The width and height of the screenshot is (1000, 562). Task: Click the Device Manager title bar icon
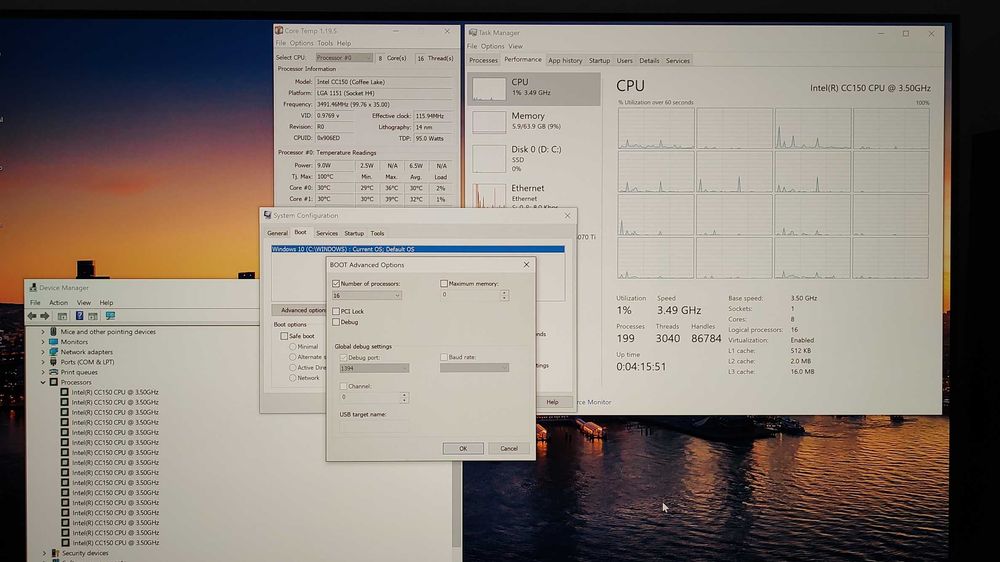(33, 288)
